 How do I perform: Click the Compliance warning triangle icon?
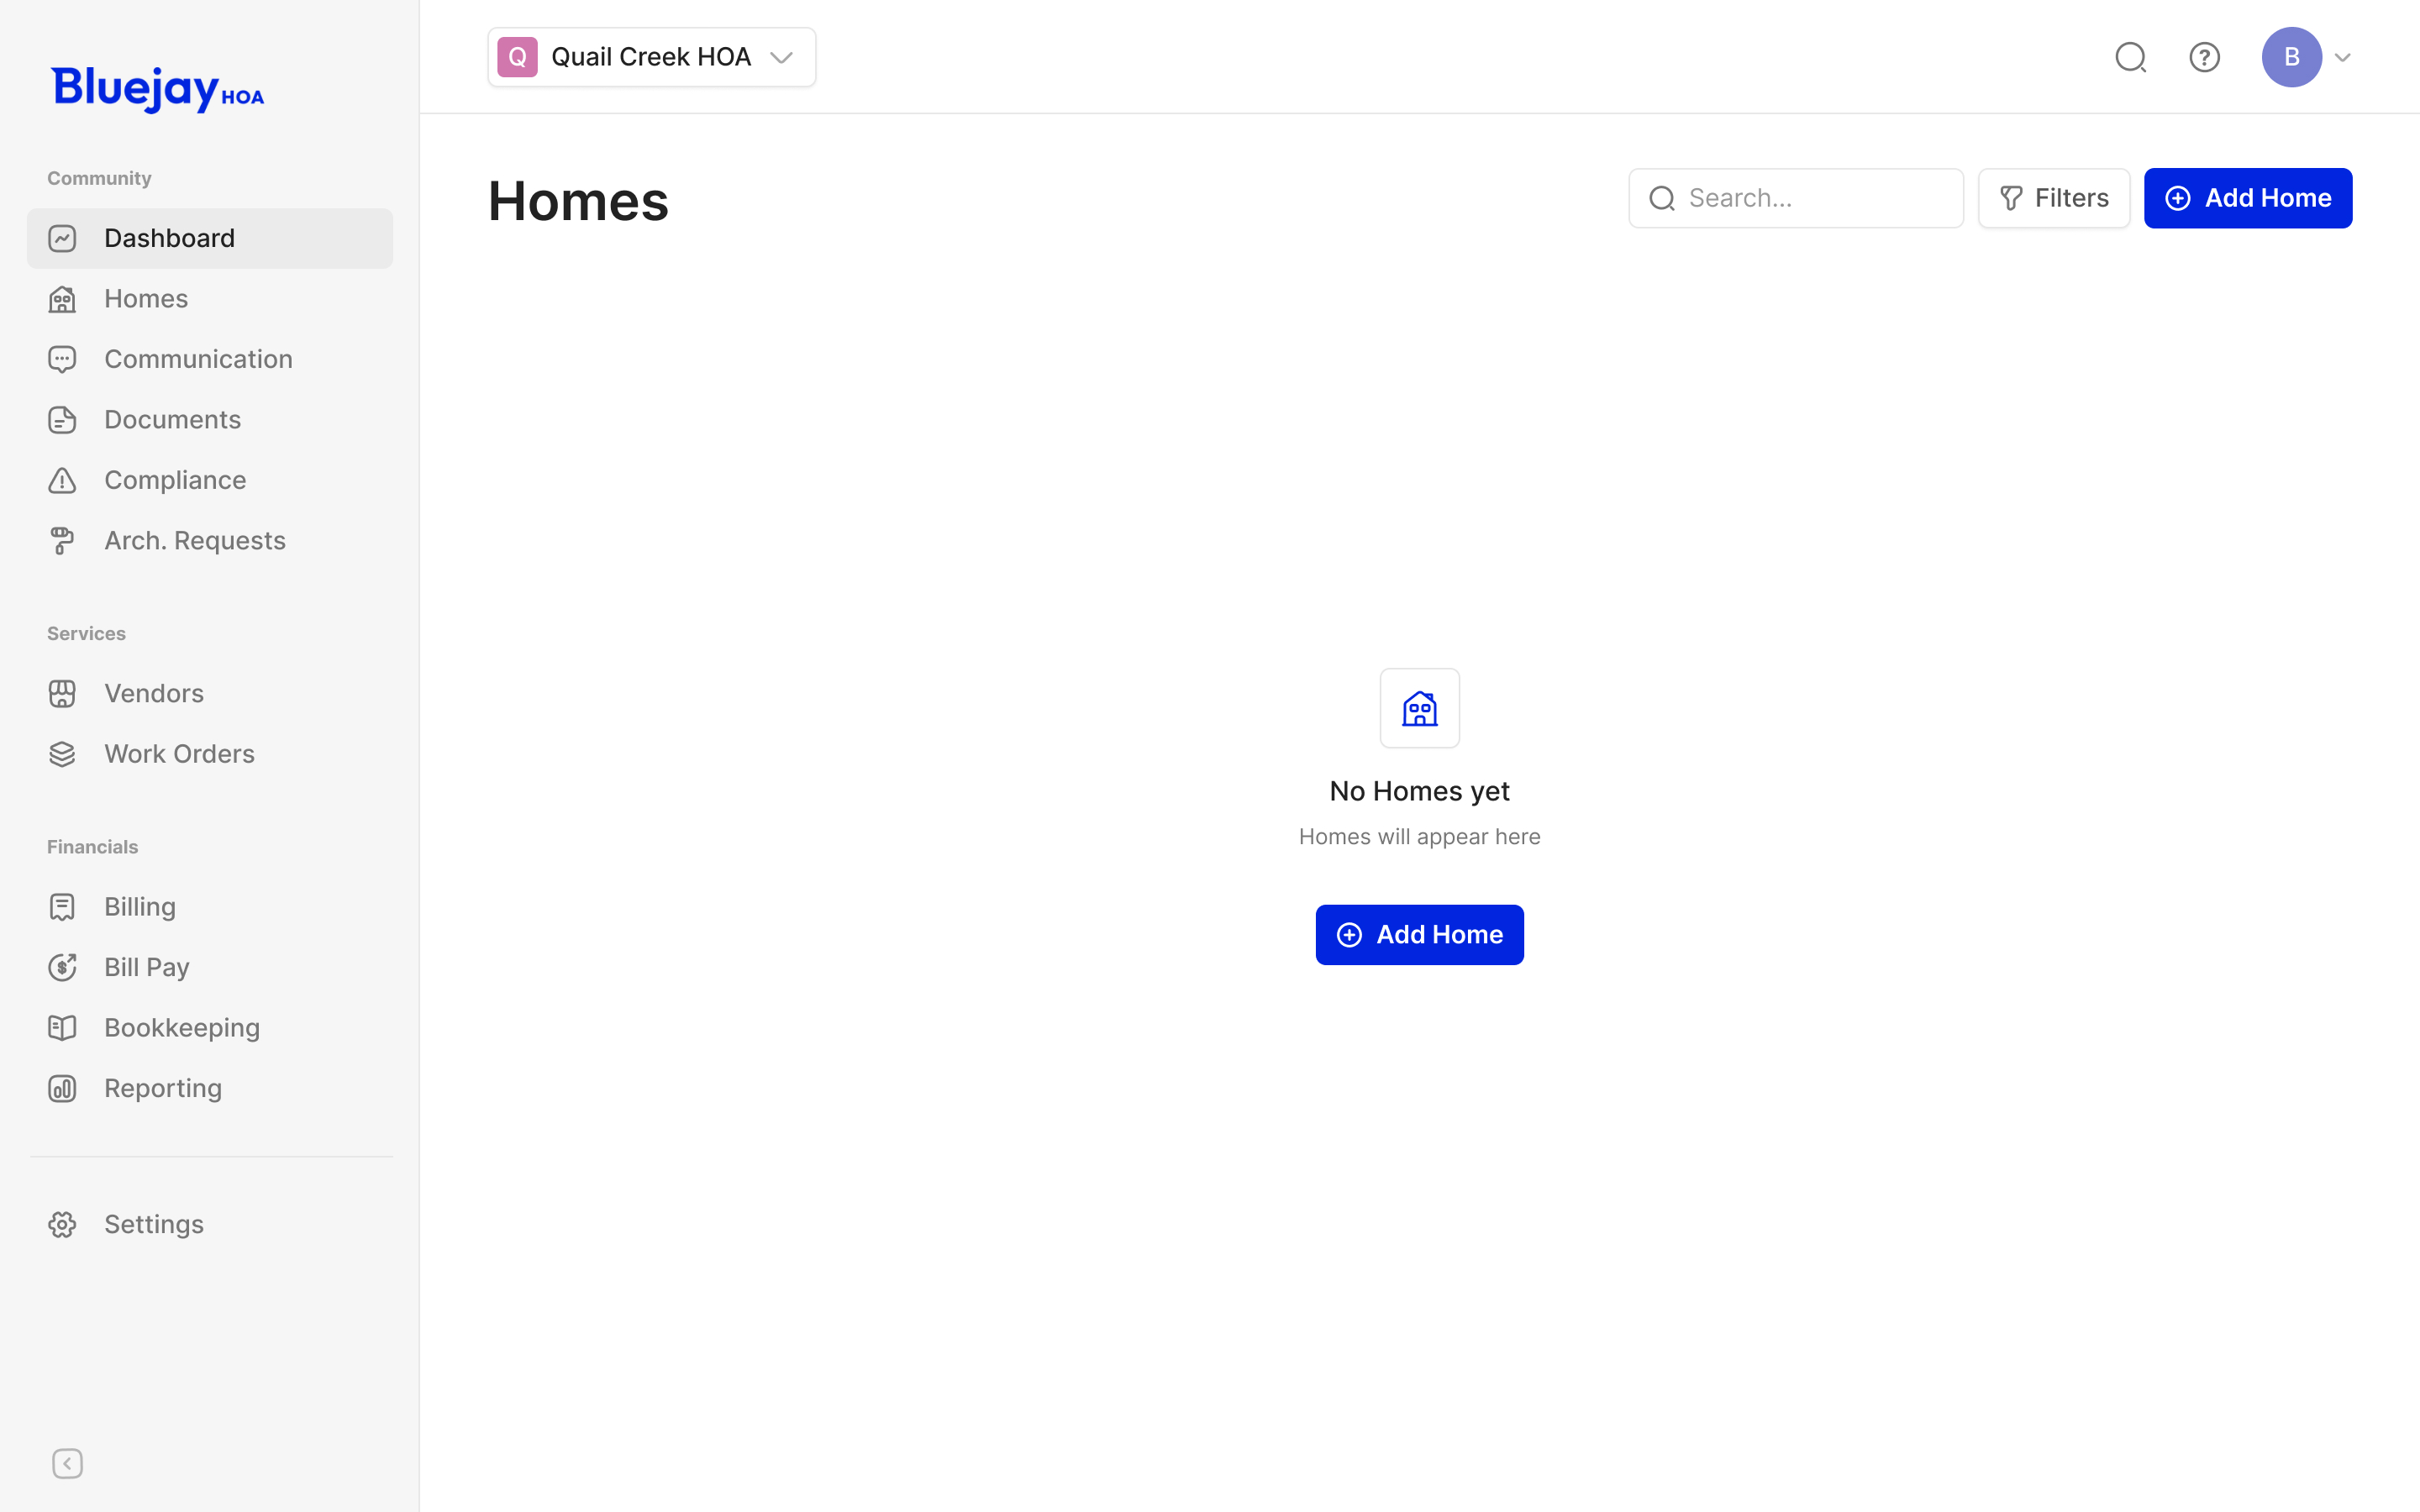[x=62, y=480]
